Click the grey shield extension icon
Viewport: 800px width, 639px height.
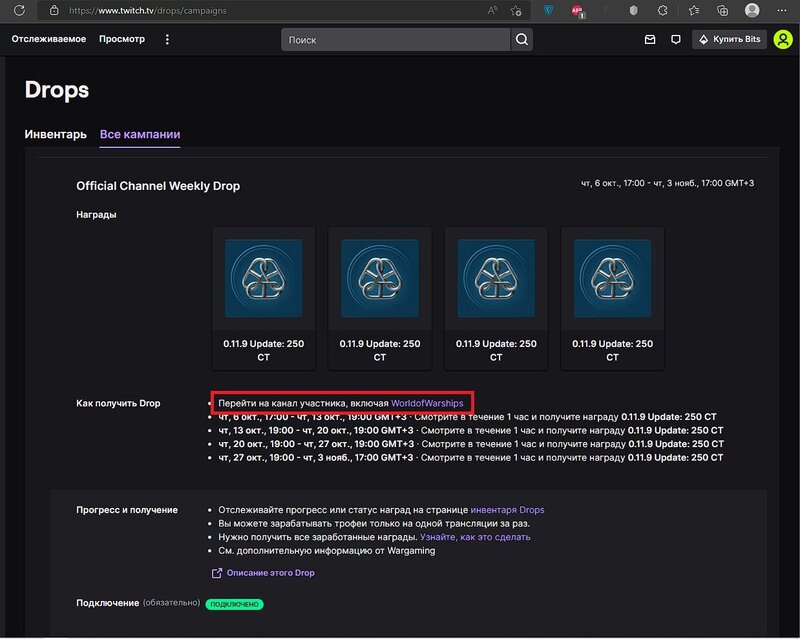click(x=633, y=10)
